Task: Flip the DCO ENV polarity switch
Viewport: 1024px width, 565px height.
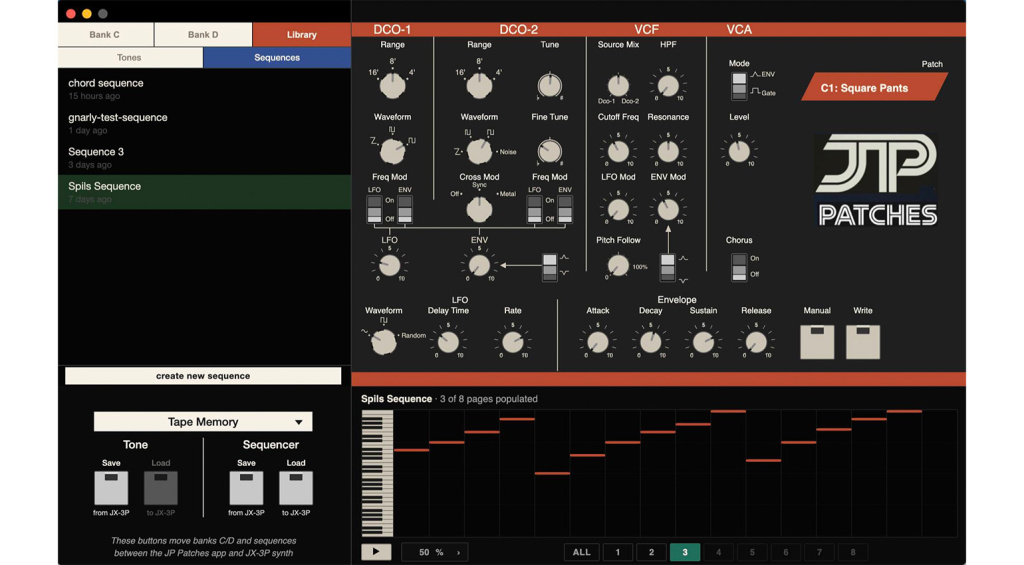Action: click(x=550, y=267)
